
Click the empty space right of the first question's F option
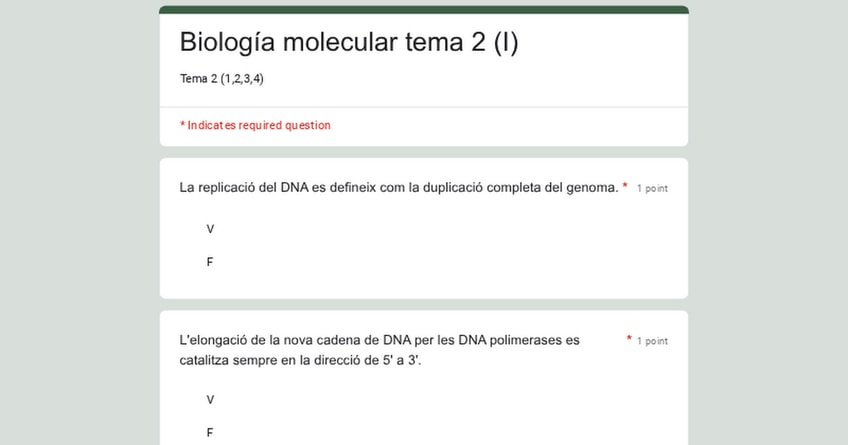tap(450, 262)
